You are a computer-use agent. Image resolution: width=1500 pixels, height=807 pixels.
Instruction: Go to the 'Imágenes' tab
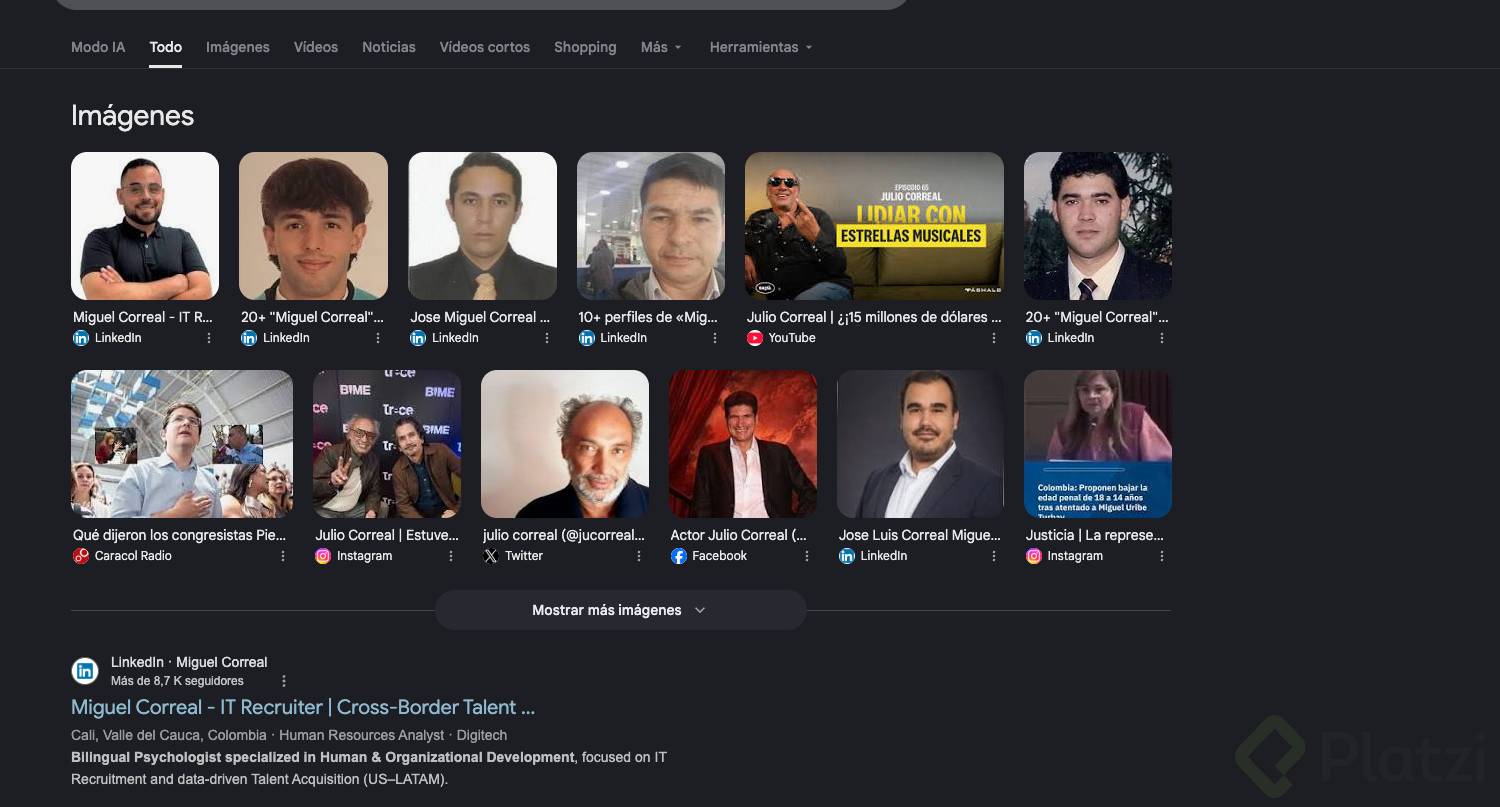point(238,47)
